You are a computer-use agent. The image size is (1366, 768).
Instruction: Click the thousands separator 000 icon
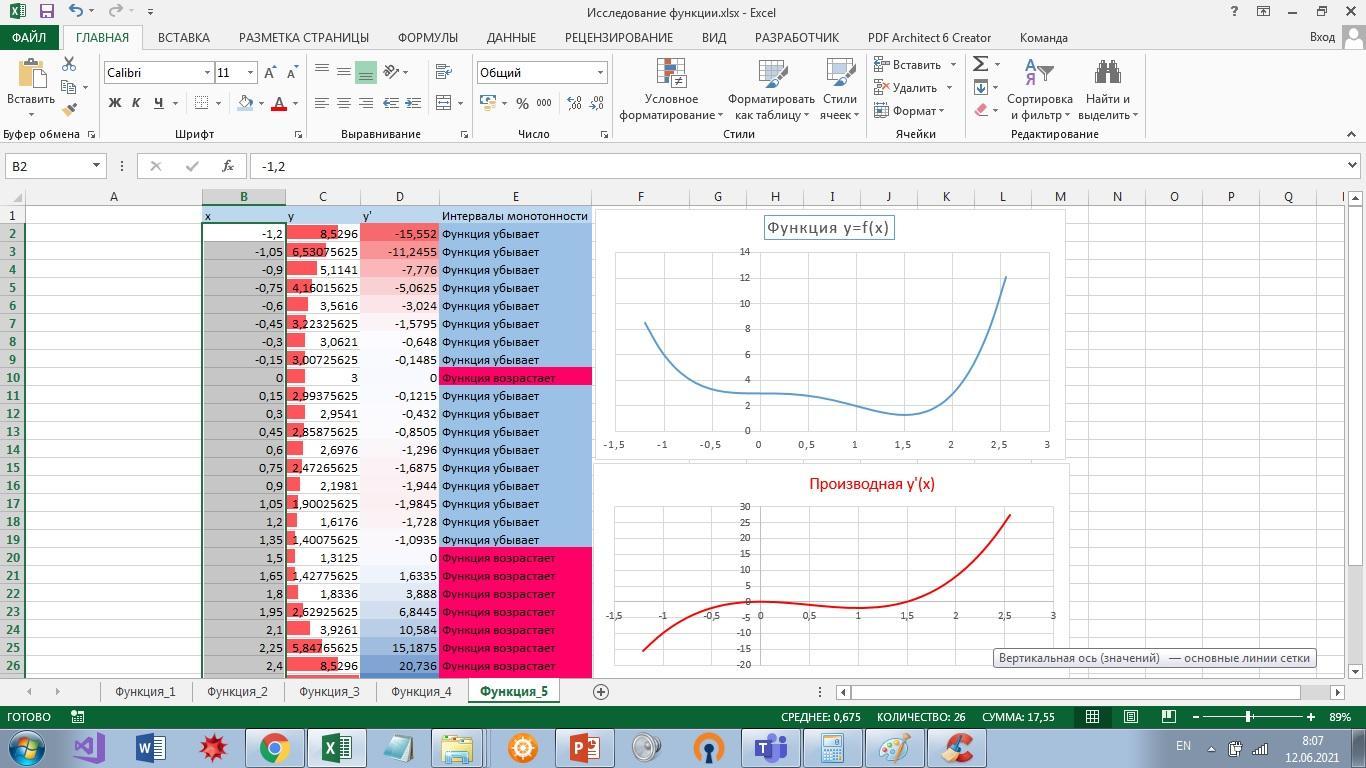(x=544, y=103)
